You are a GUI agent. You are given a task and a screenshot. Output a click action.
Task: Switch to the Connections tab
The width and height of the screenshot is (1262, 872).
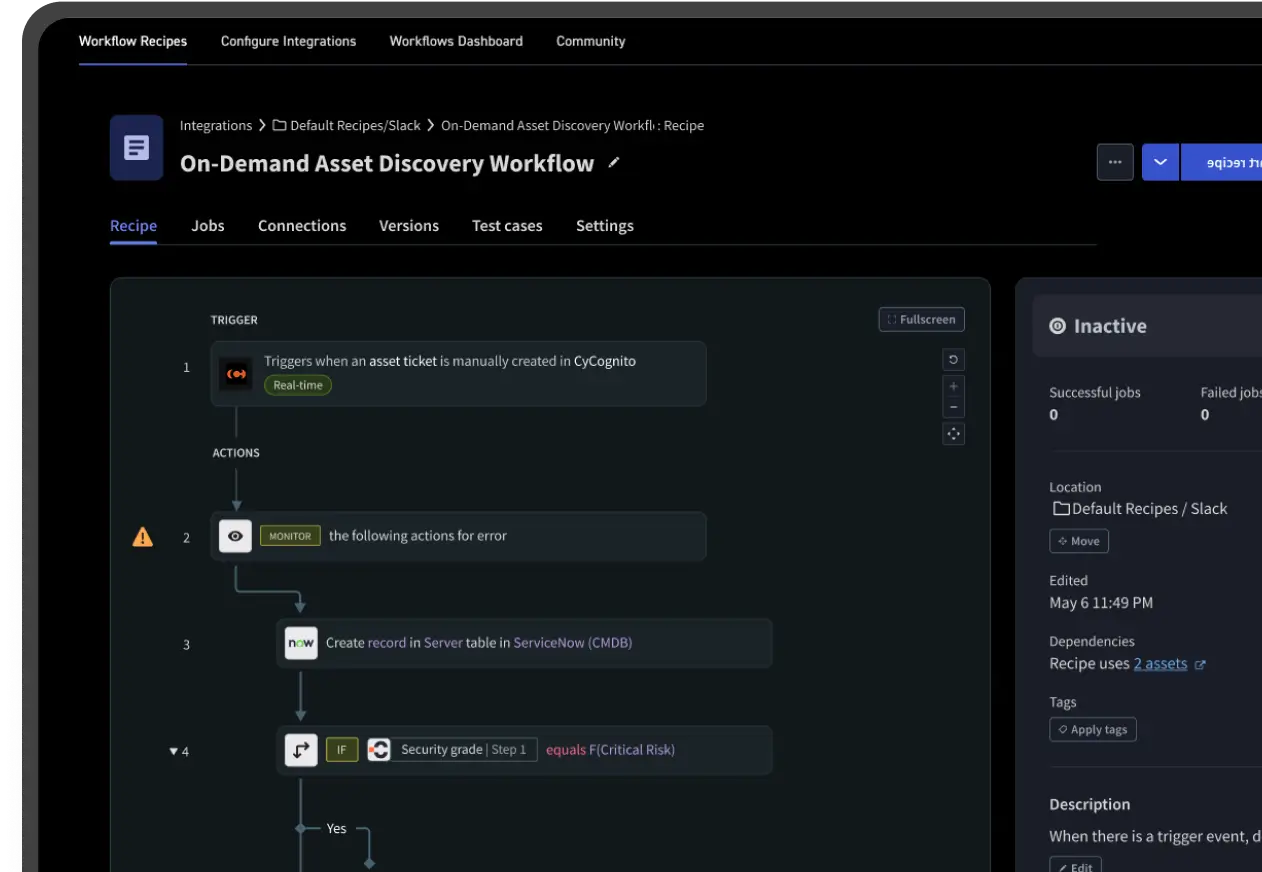(302, 225)
